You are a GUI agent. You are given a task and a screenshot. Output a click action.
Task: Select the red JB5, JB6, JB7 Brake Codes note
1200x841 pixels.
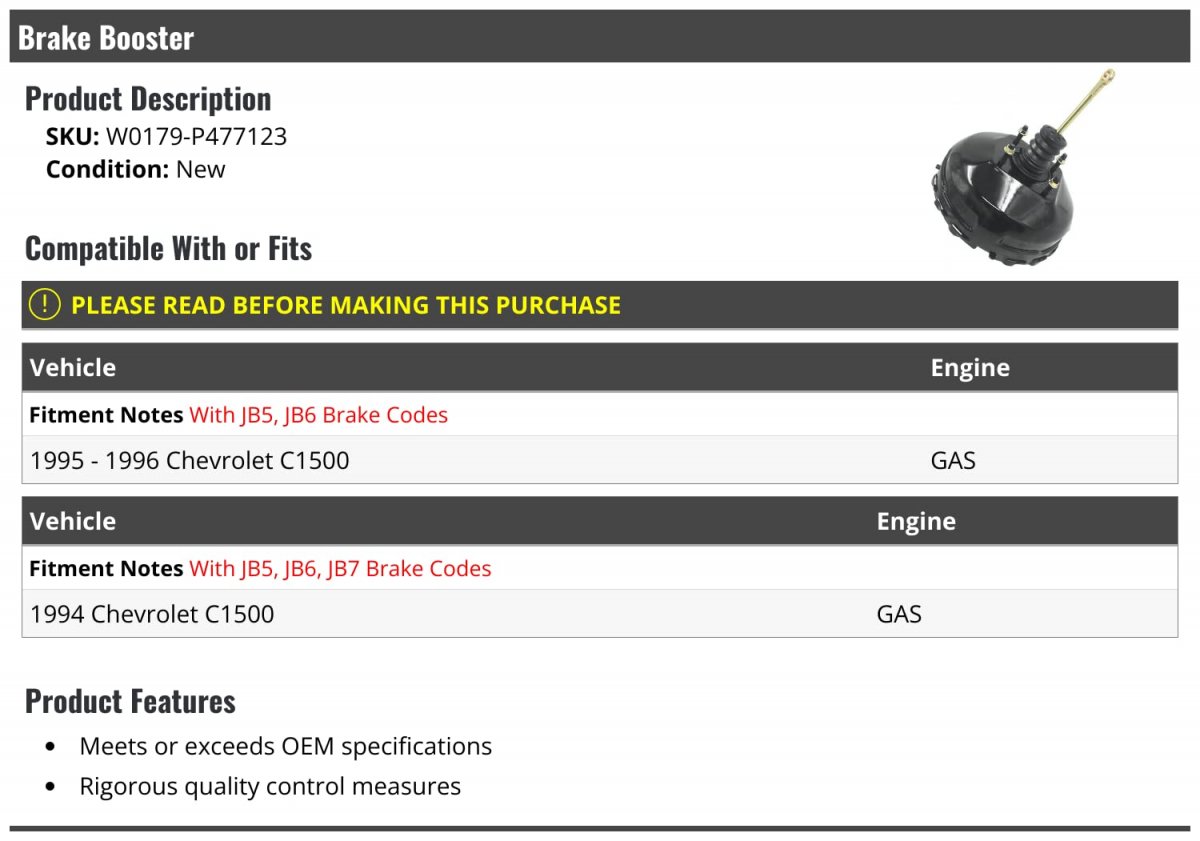(340, 568)
